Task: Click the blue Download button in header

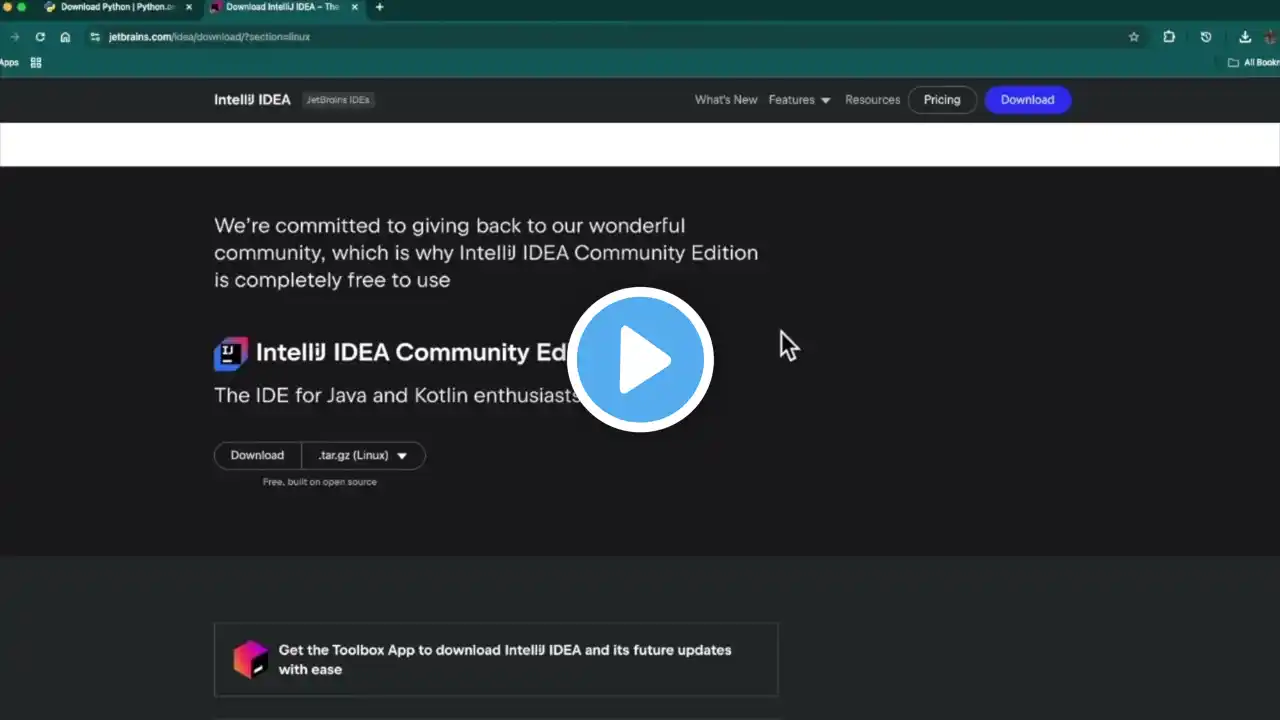Action: click(x=1028, y=100)
